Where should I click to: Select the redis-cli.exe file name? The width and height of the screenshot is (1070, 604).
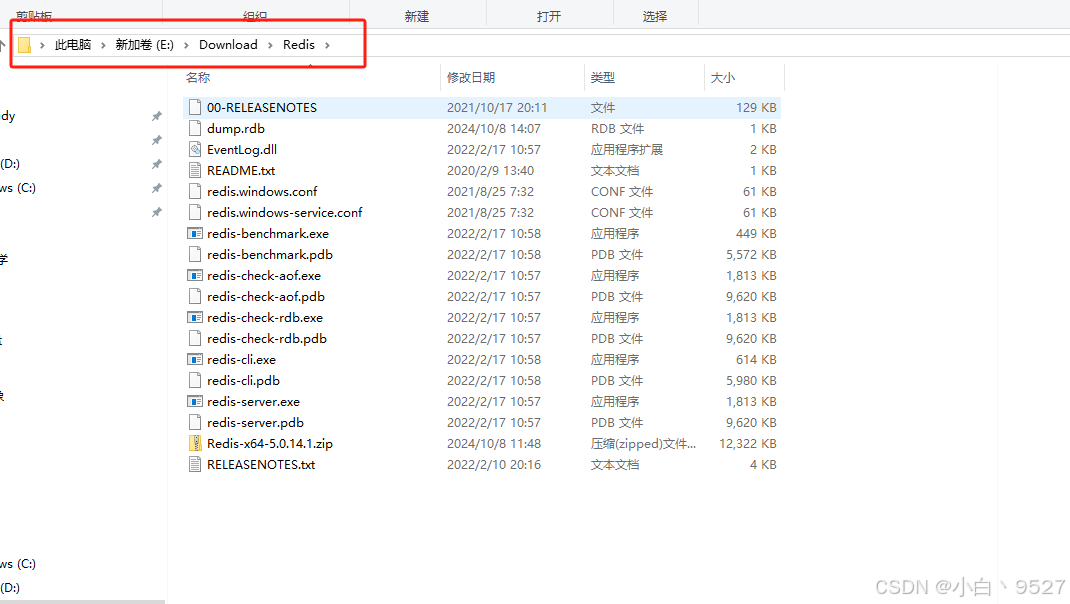(x=242, y=360)
